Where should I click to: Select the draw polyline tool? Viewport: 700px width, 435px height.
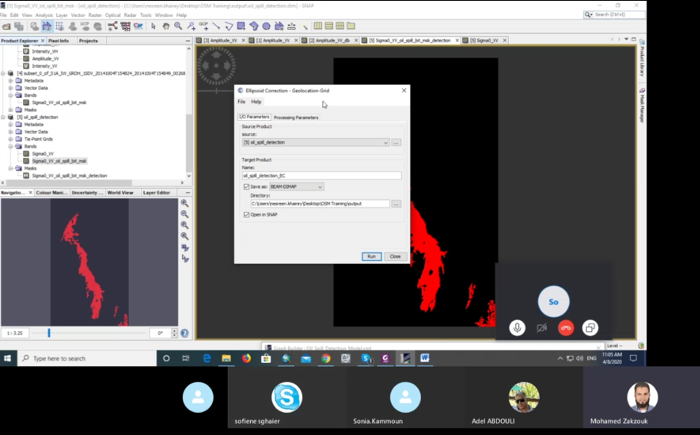(229, 26)
